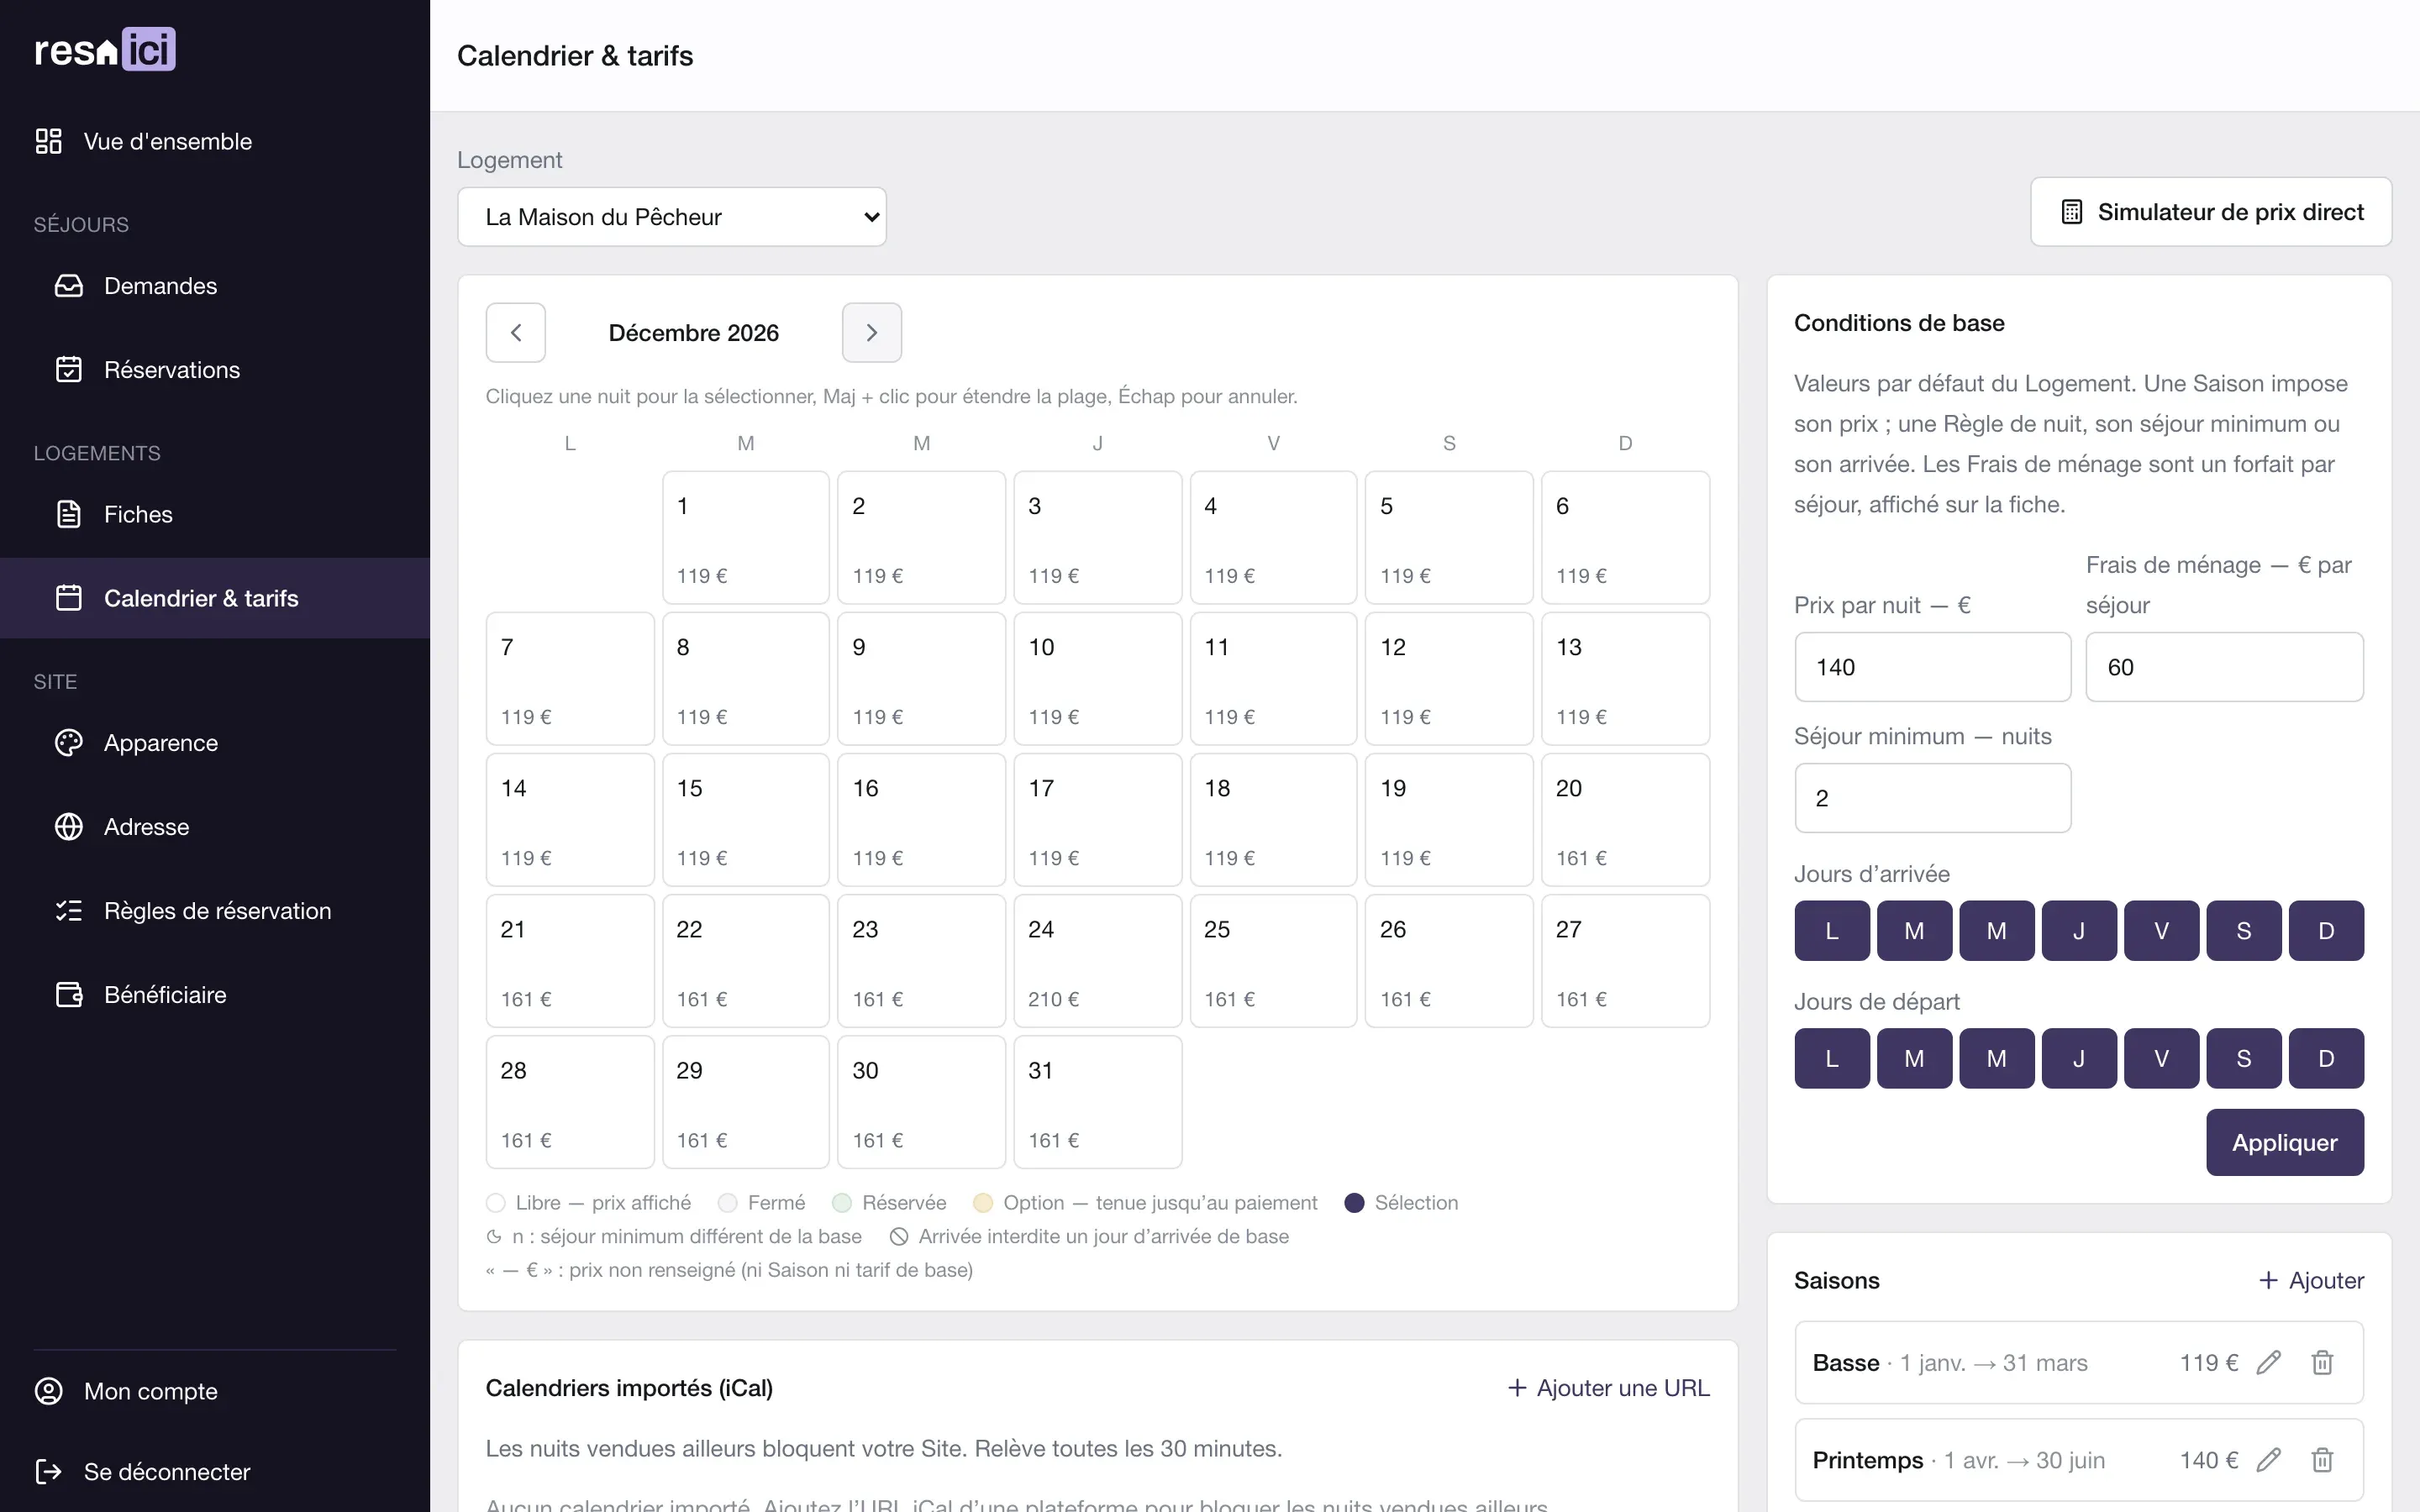The height and width of the screenshot is (1512, 2420).
Task: Click the Décembre 2026 month label
Action: (693, 333)
